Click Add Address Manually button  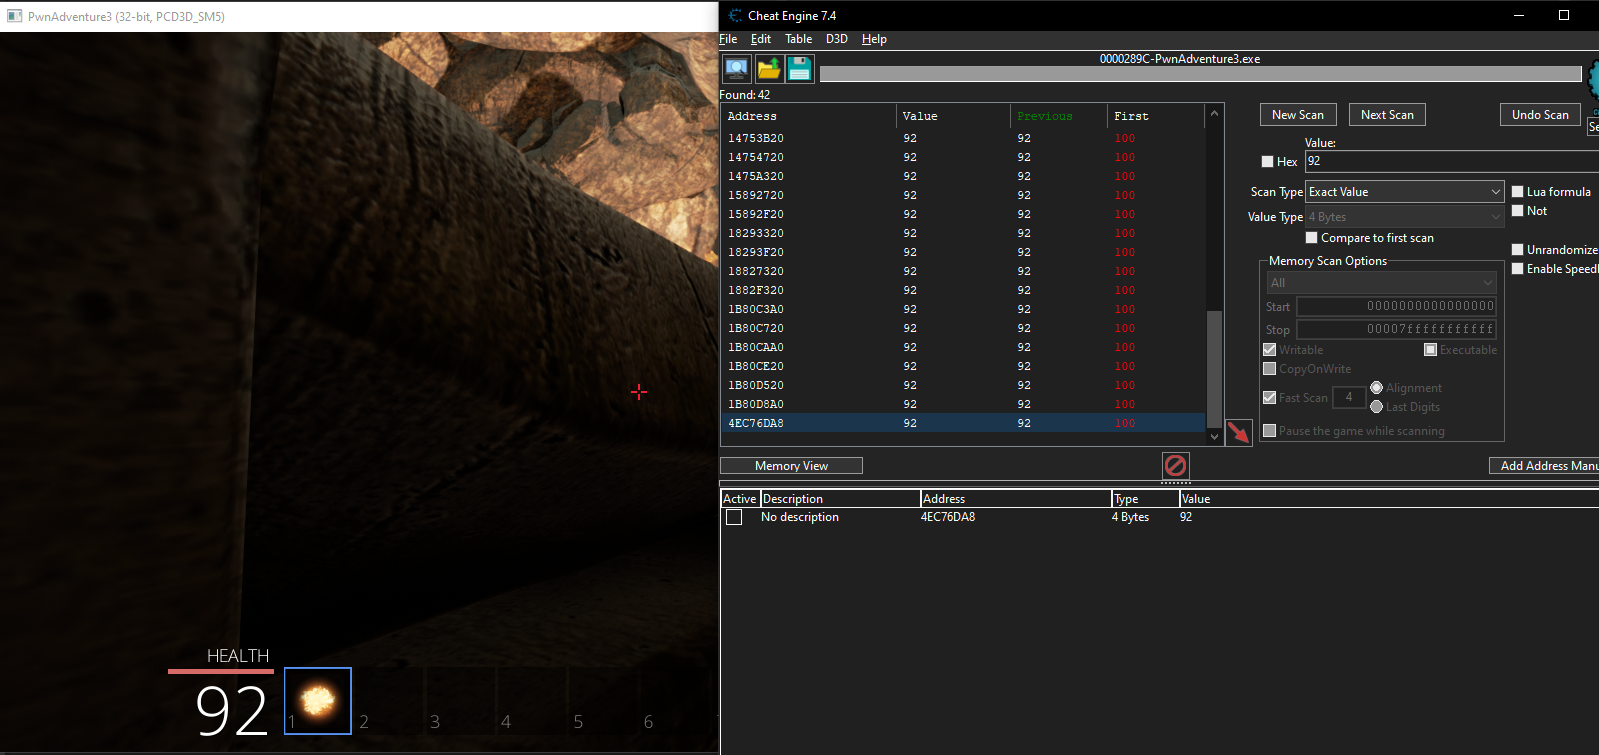click(x=1544, y=466)
